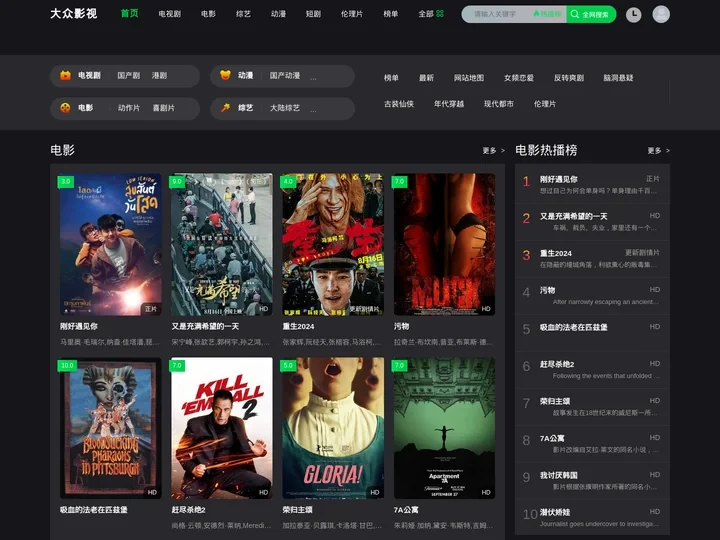The width and height of the screenshot is (720, 540).
Task: Click the 7A公寓 title below poster
Action: point(406,510)
